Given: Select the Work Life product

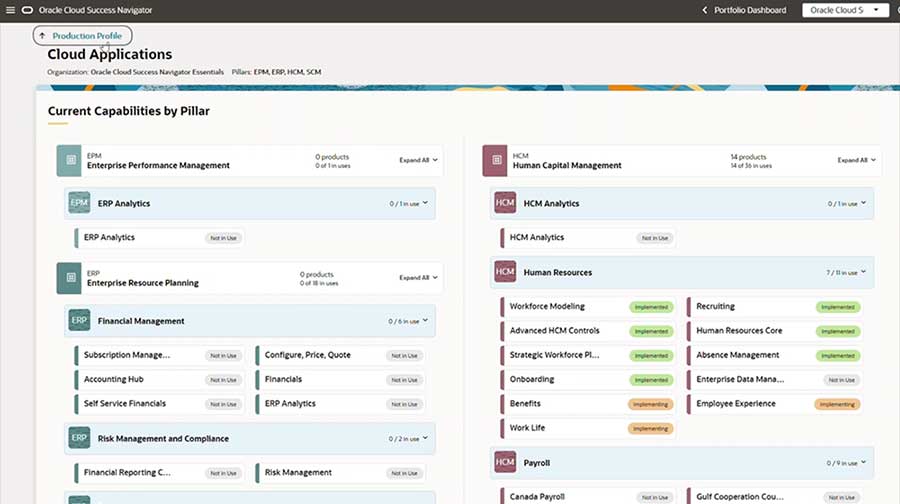Looking at the screenshot, I should 588,428.
